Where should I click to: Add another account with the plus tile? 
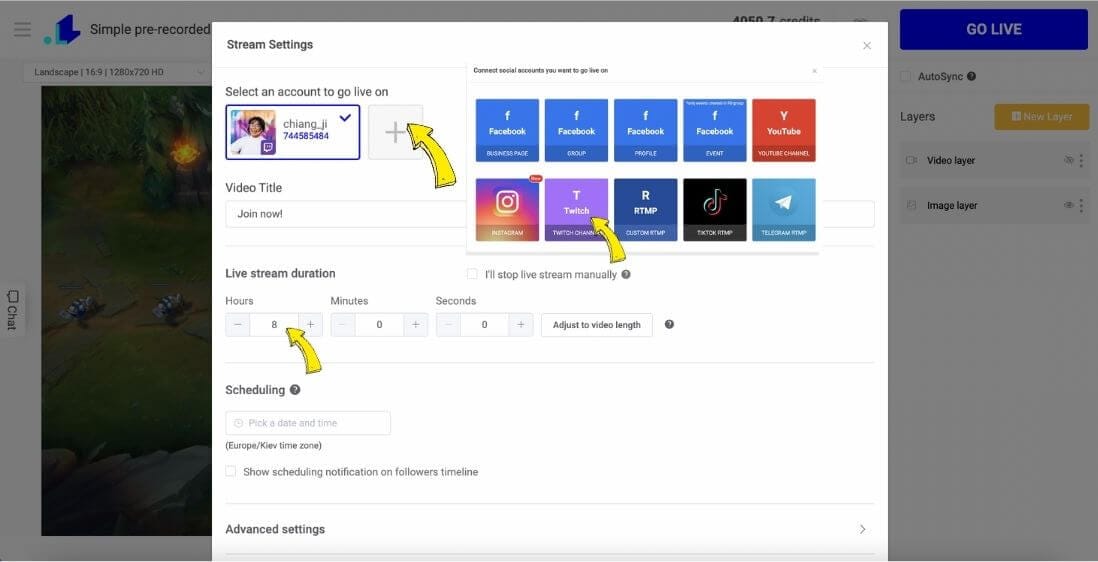[x=396, y=132]
